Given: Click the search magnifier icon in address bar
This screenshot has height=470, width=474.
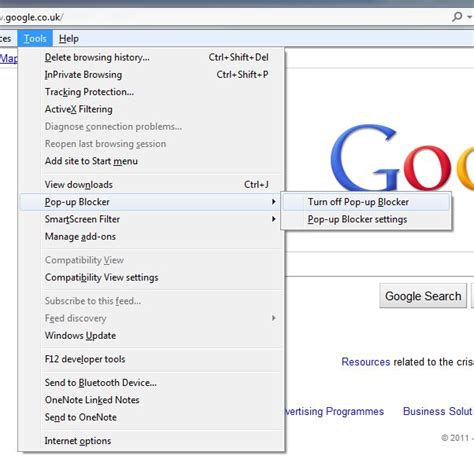Looking at the screenshot, I should coord(457,17).
